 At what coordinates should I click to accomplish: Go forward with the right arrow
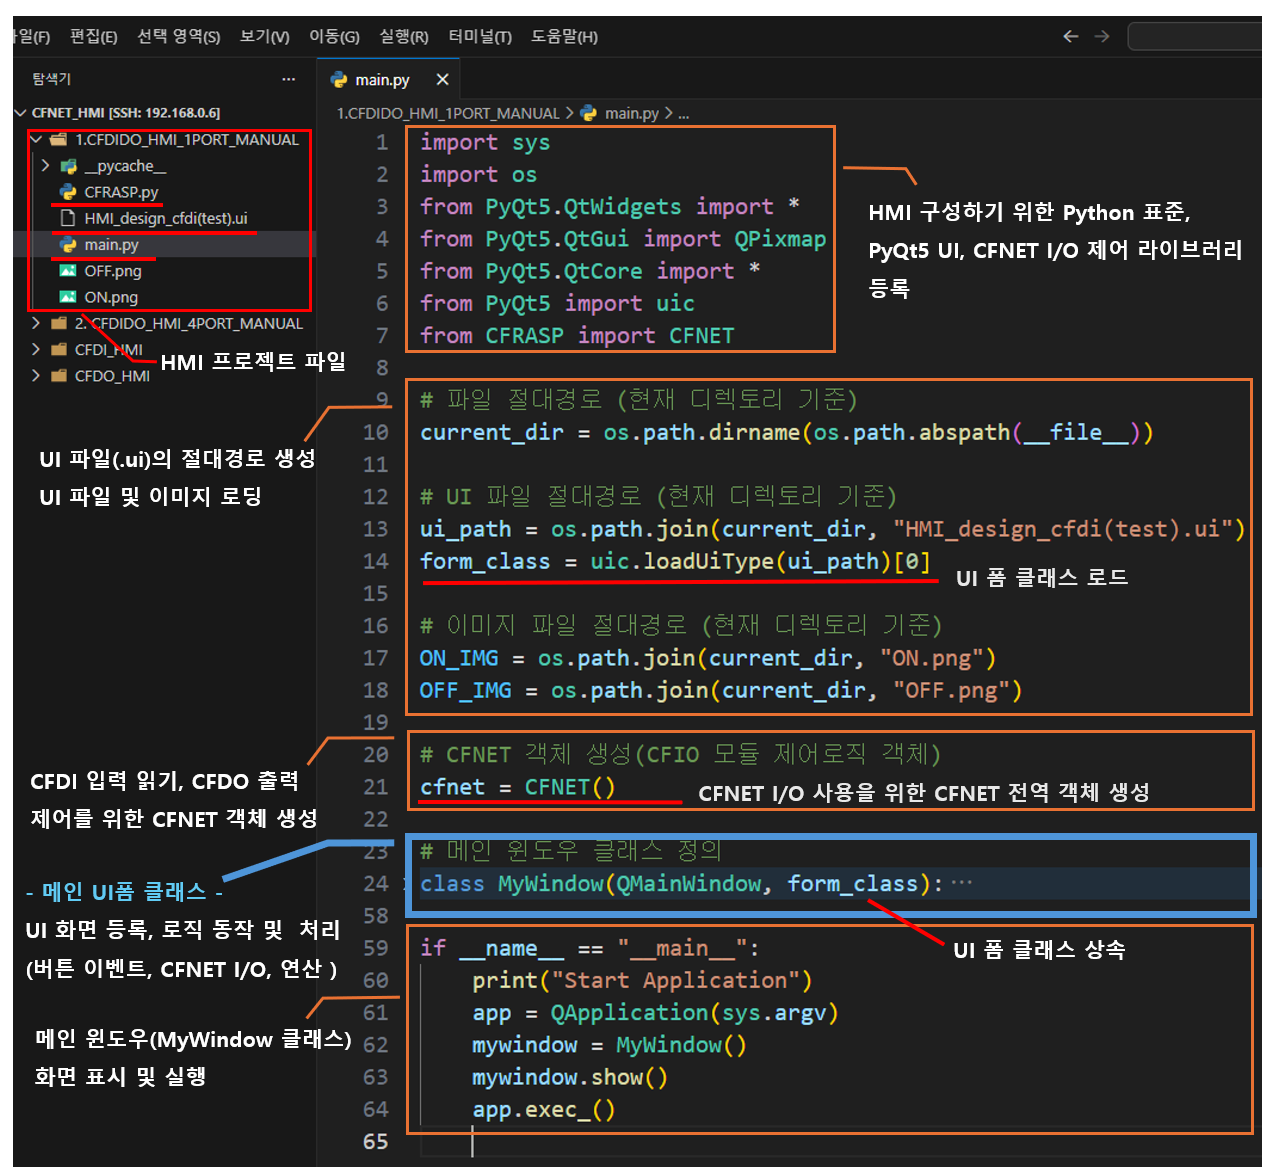[1102, 36]
